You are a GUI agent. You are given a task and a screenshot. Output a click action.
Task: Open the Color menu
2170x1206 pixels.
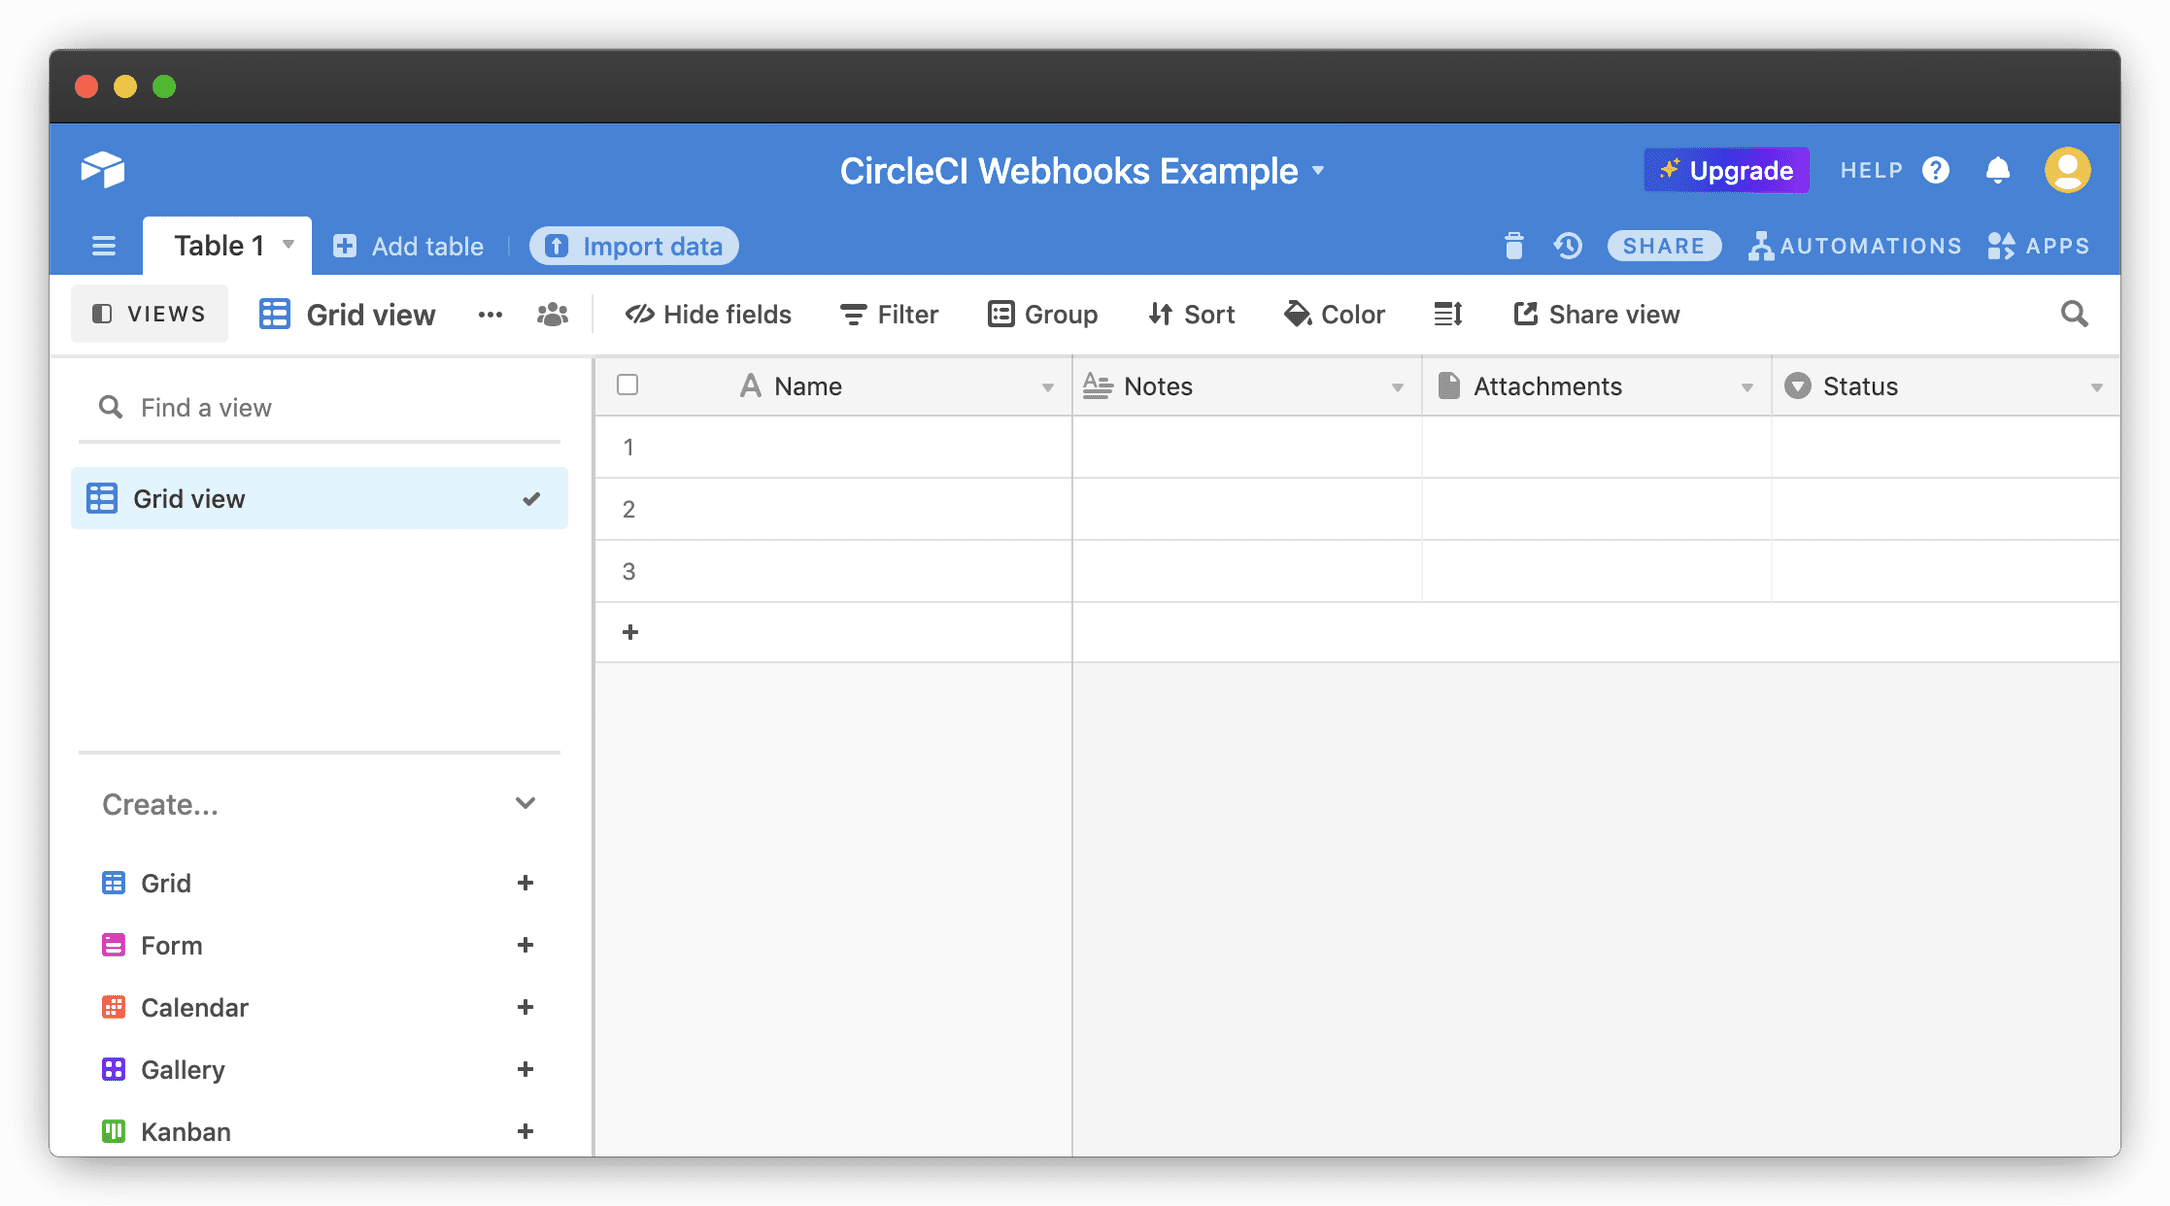point(1335,315)
